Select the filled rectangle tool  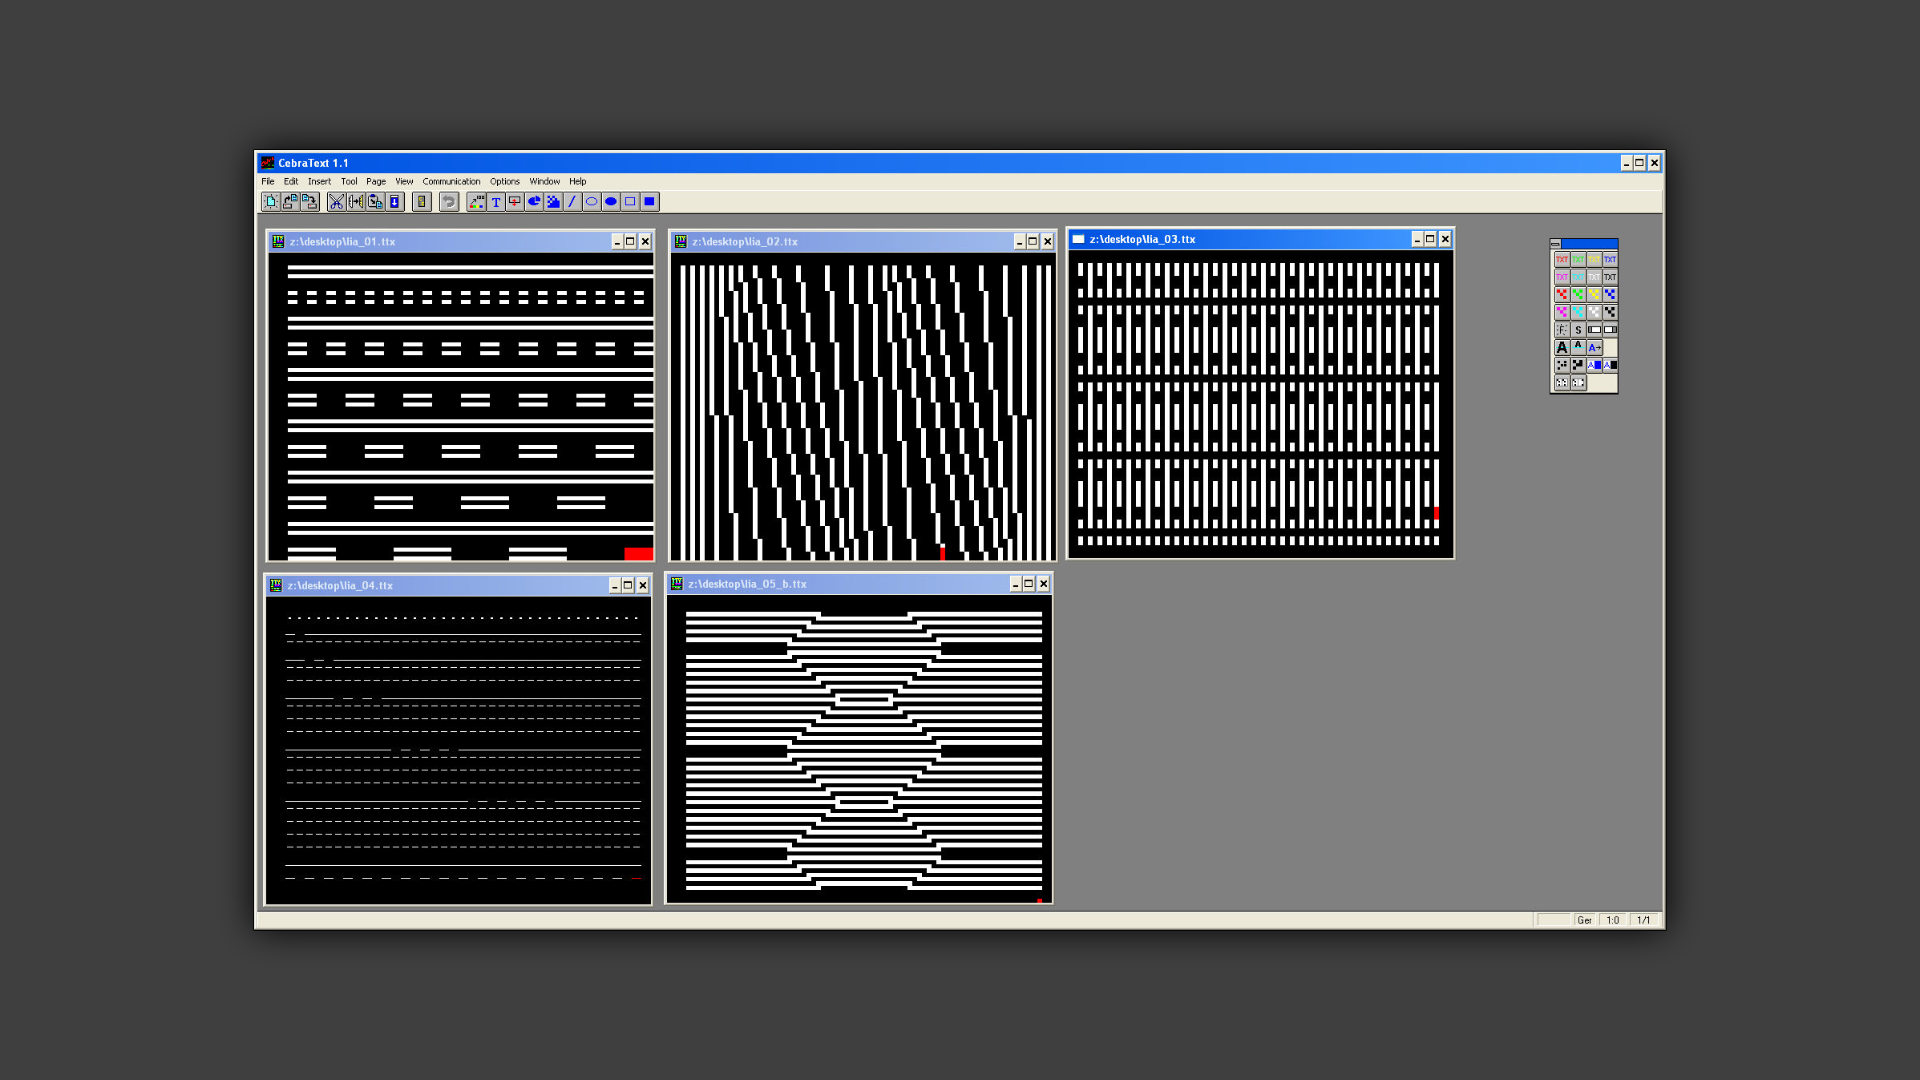649,202
